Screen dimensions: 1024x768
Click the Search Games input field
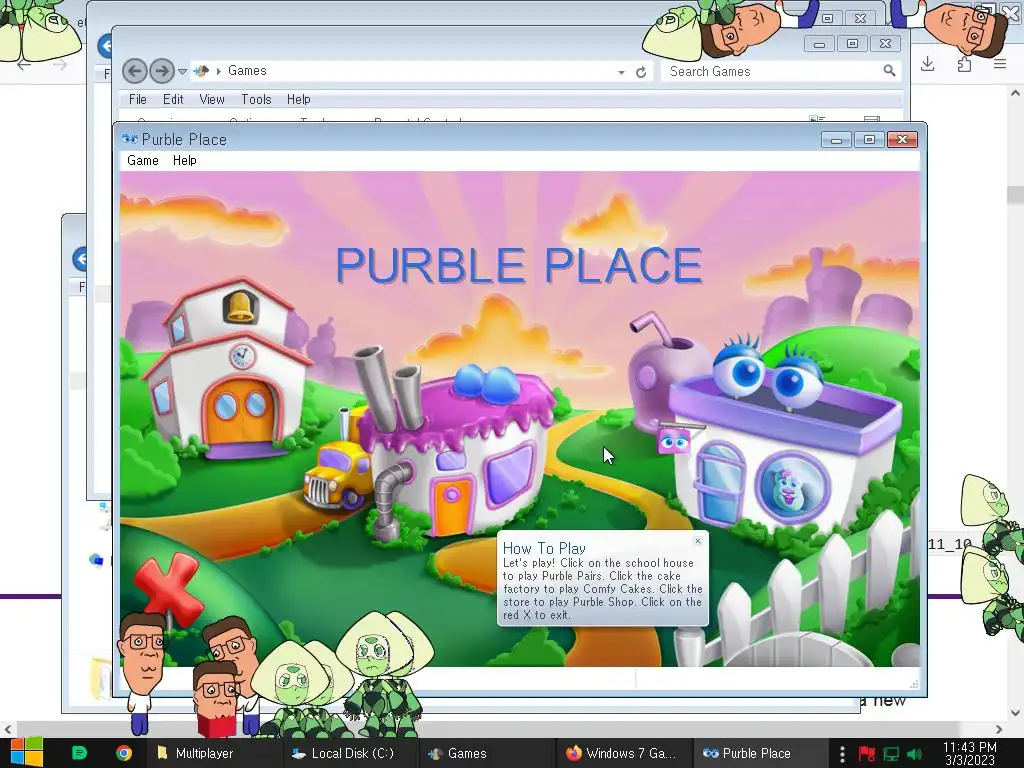click(x=772, y=71)
